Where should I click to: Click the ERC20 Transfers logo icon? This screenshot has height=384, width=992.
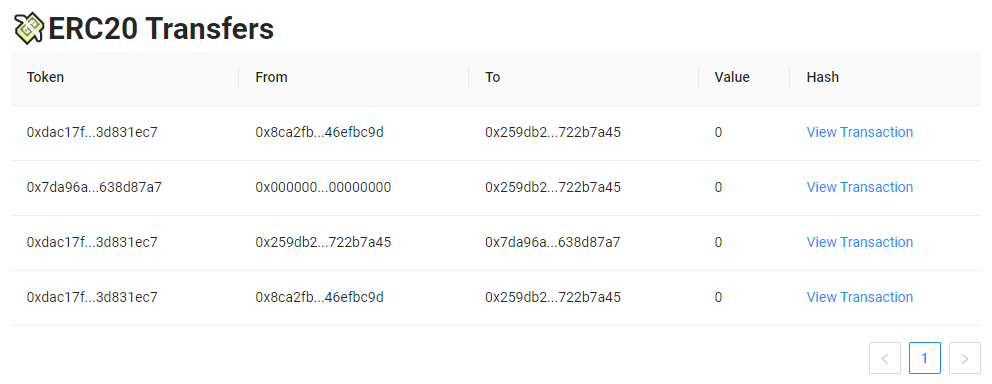[29, 28]
